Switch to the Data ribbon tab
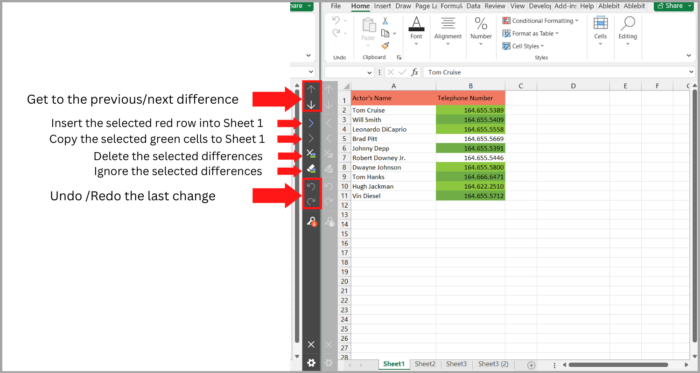Screen dimensions: 700x373 pyautogui.click(x=473, y=6)
